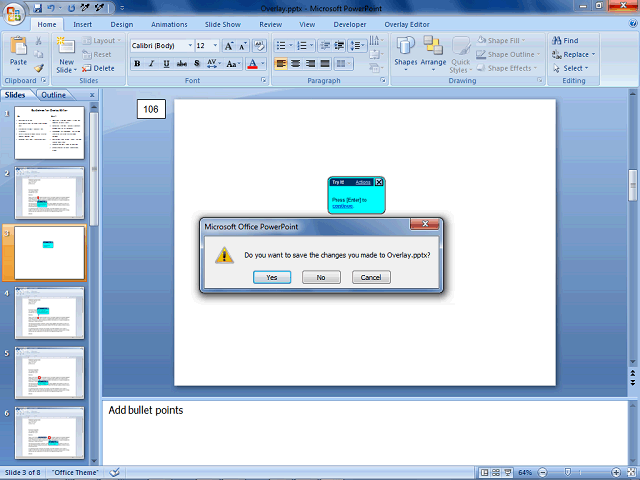Click Yes to save changes
This screenshot has height=480, width=640.
coord(272,277)
